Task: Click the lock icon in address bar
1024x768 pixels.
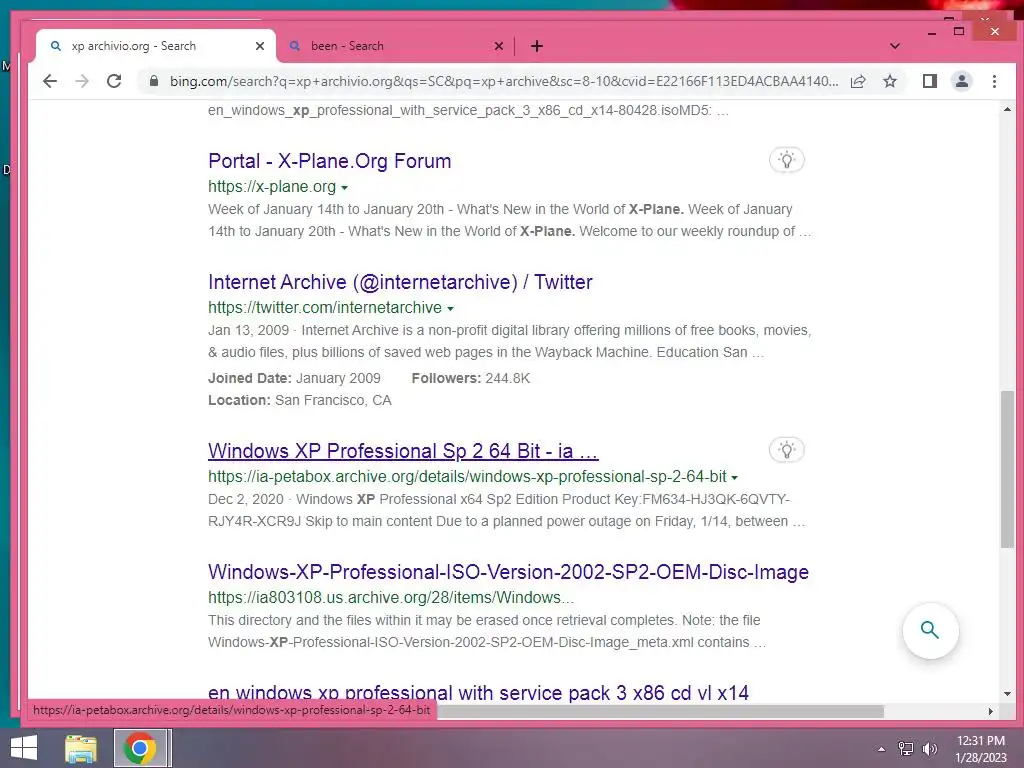Action: 153,81
